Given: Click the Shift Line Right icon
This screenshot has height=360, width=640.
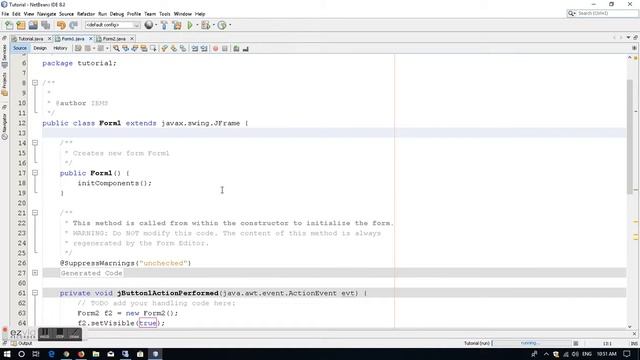Looking at the screenshot, I should point(204,49).
